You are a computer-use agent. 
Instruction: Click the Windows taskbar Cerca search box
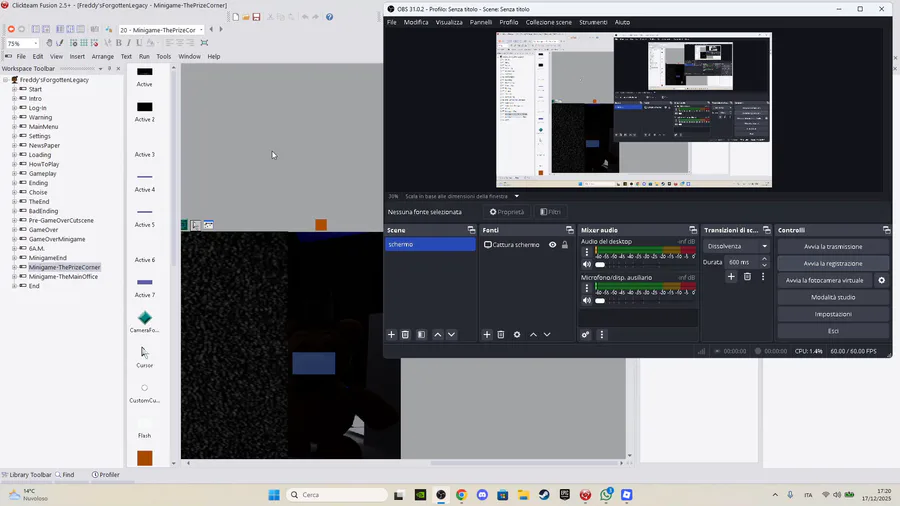(337, 495)
